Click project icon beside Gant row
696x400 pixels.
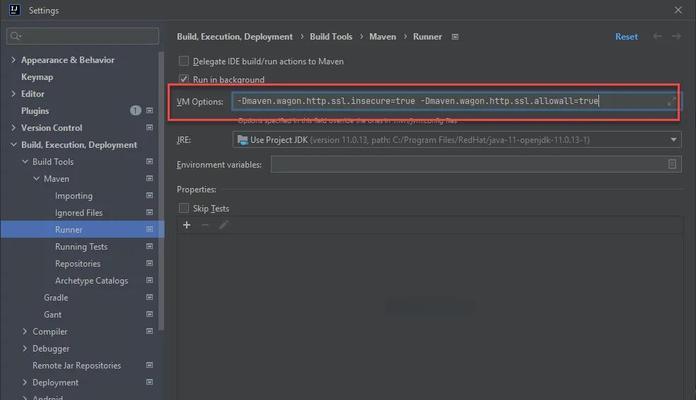[x=150, y=314]
